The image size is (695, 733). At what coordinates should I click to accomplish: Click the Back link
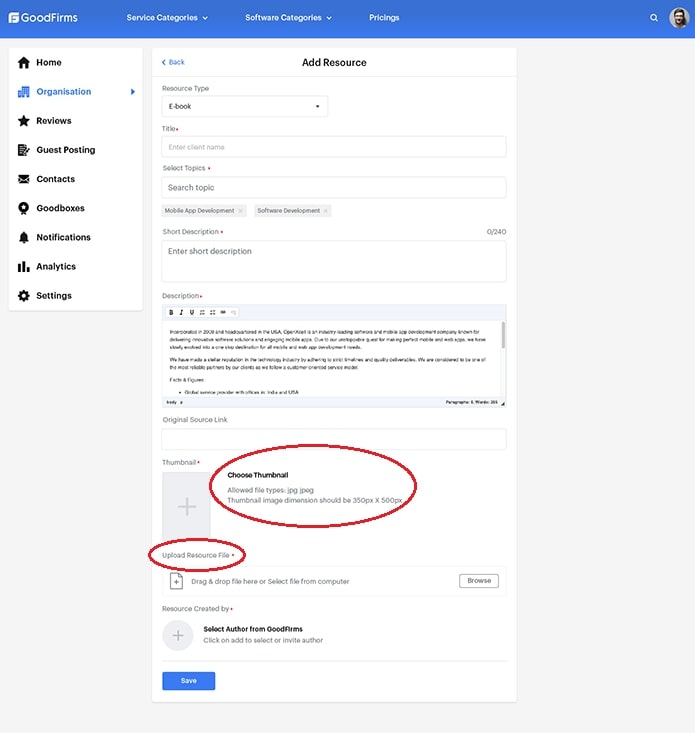(173, 62)
